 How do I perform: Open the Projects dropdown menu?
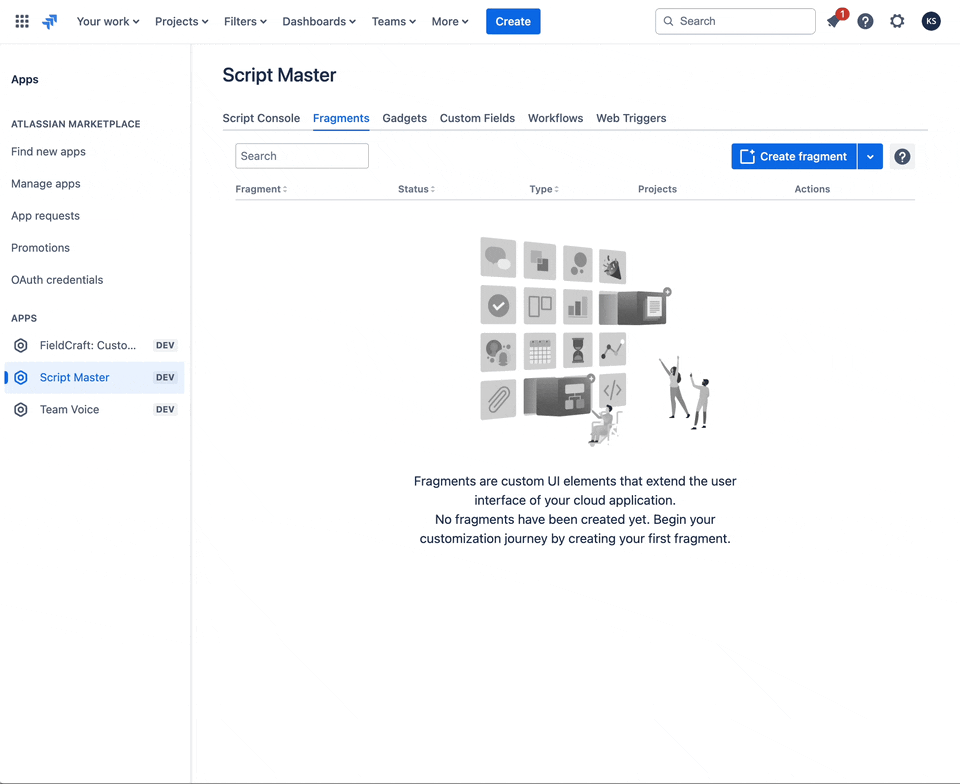click(x=182, y=21)
